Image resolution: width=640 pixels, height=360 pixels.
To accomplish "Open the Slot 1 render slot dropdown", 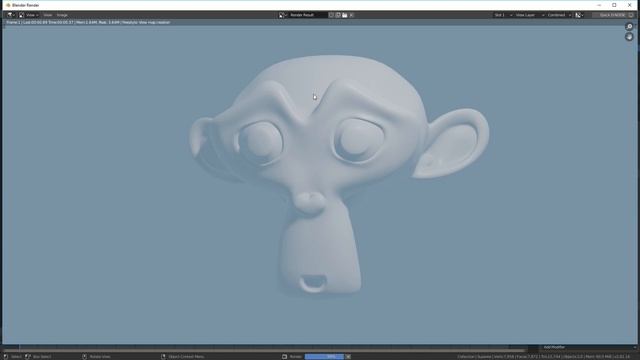I will tap(503, 15).
